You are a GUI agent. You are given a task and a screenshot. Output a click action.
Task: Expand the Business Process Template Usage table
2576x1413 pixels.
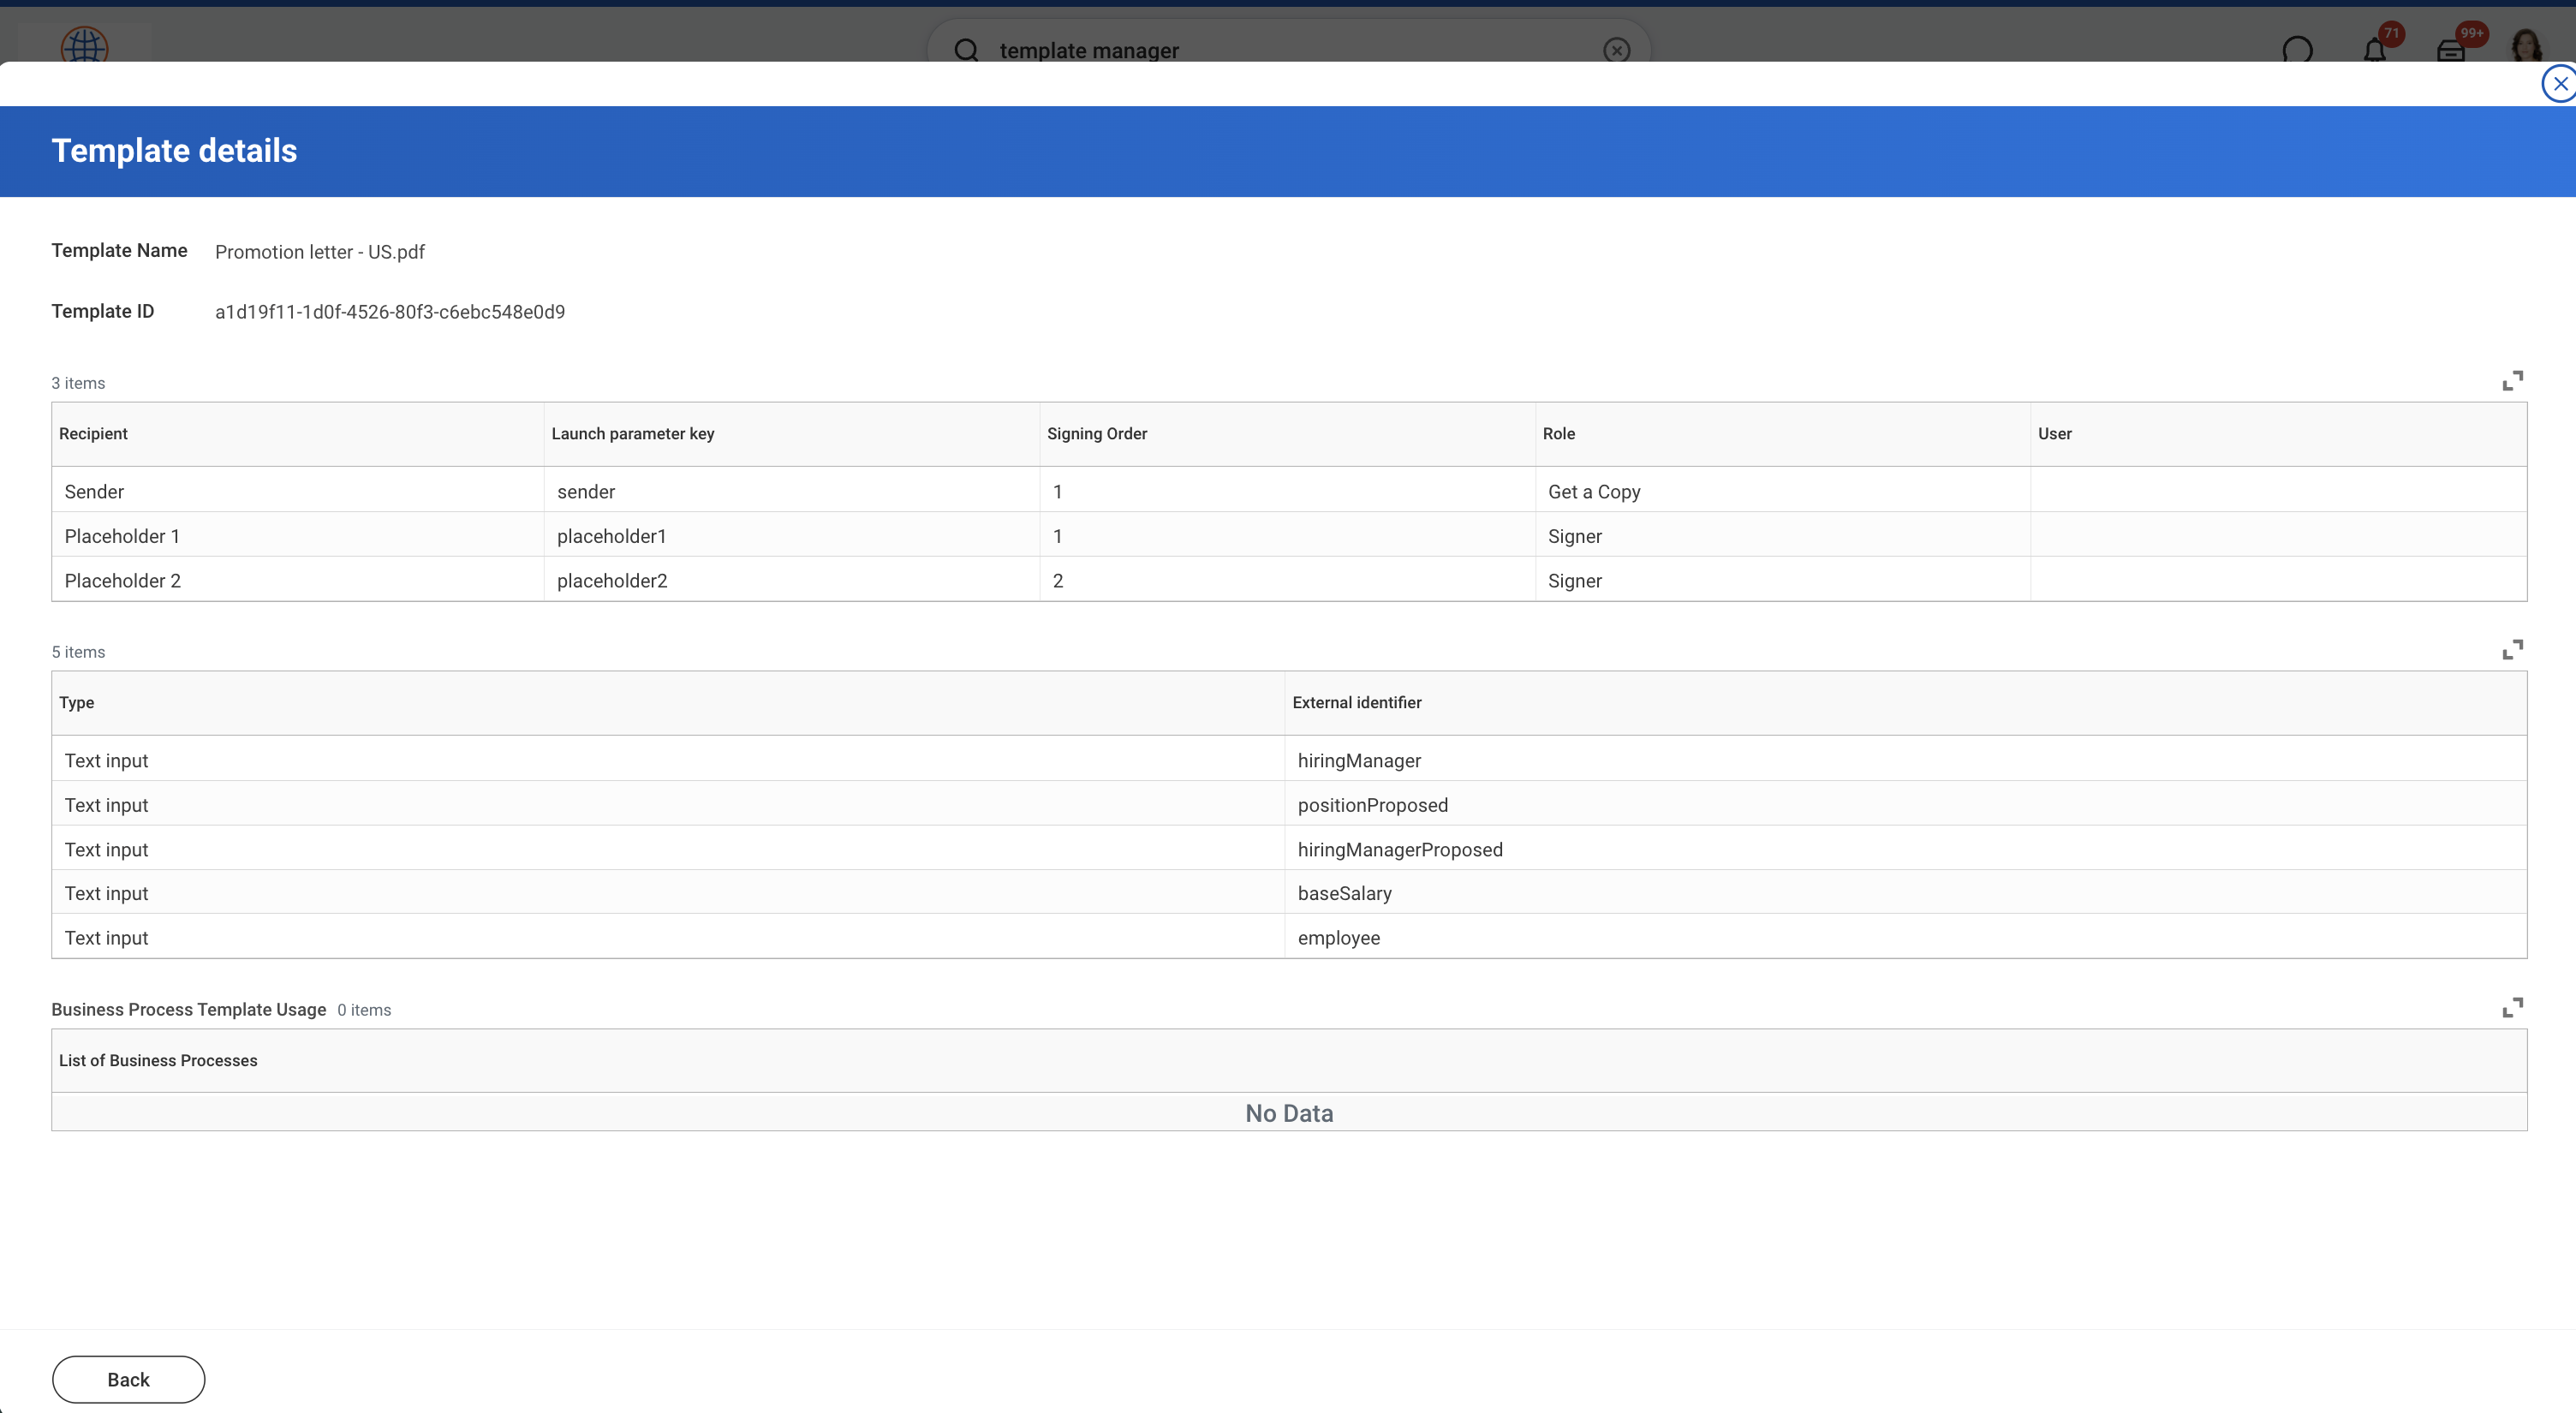tap(2512, 1007)
